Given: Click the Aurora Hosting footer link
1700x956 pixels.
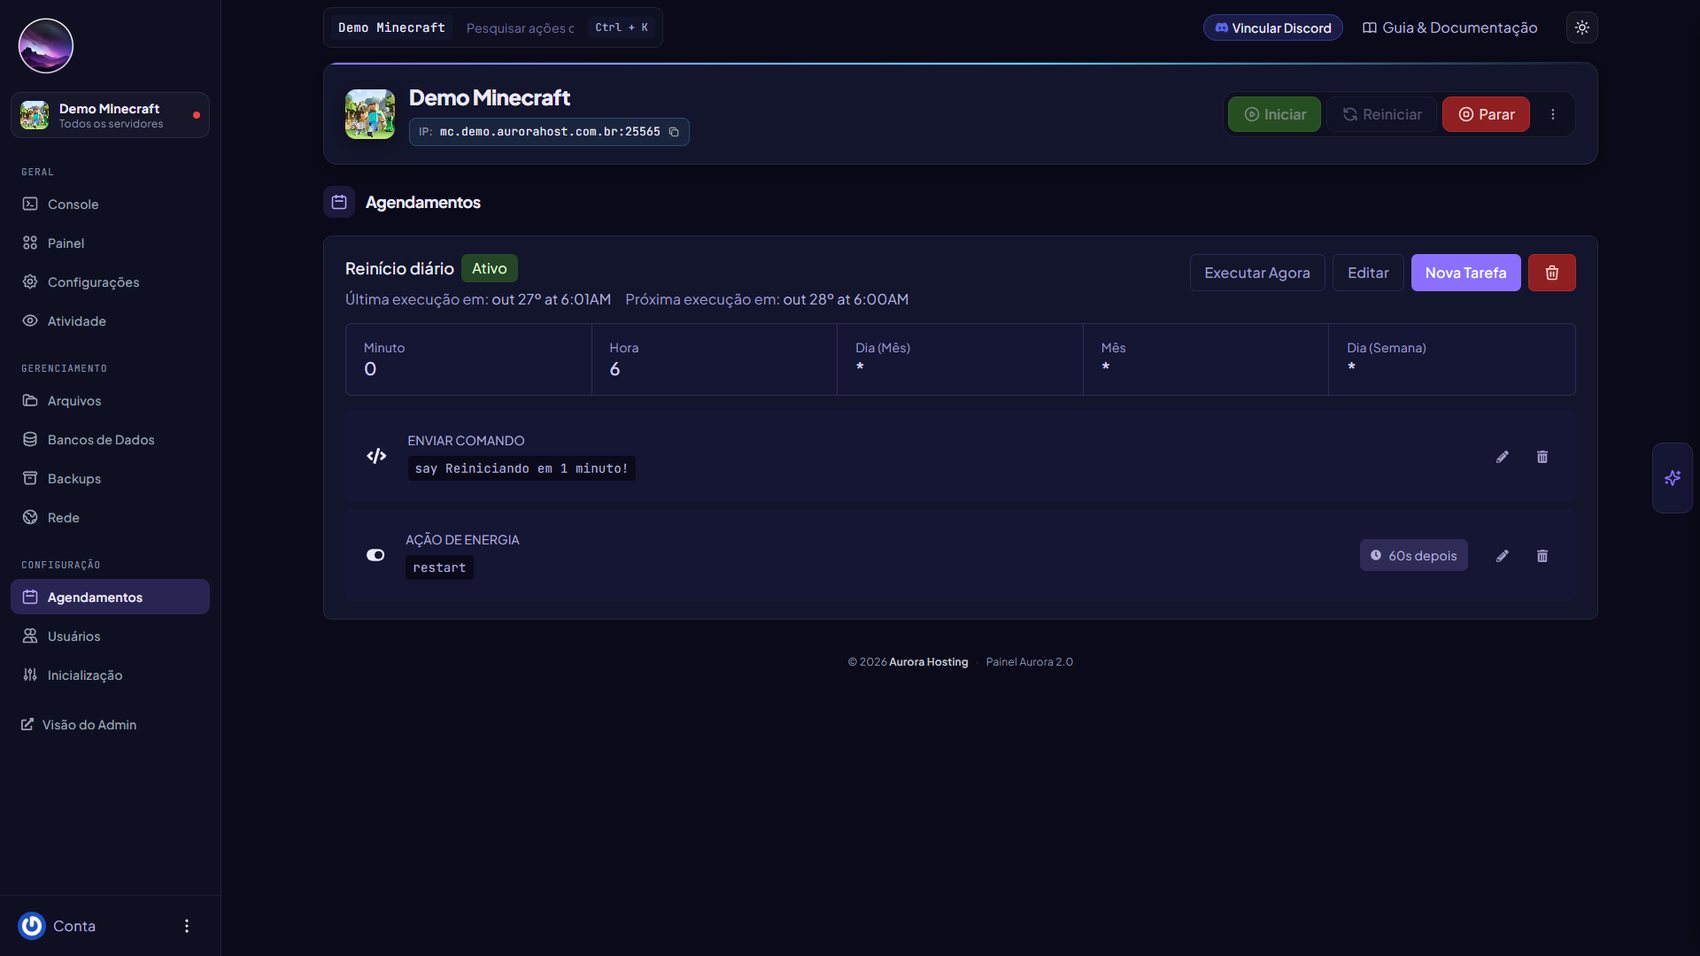Looking at the screenshot, I should (x=928, y=662).
